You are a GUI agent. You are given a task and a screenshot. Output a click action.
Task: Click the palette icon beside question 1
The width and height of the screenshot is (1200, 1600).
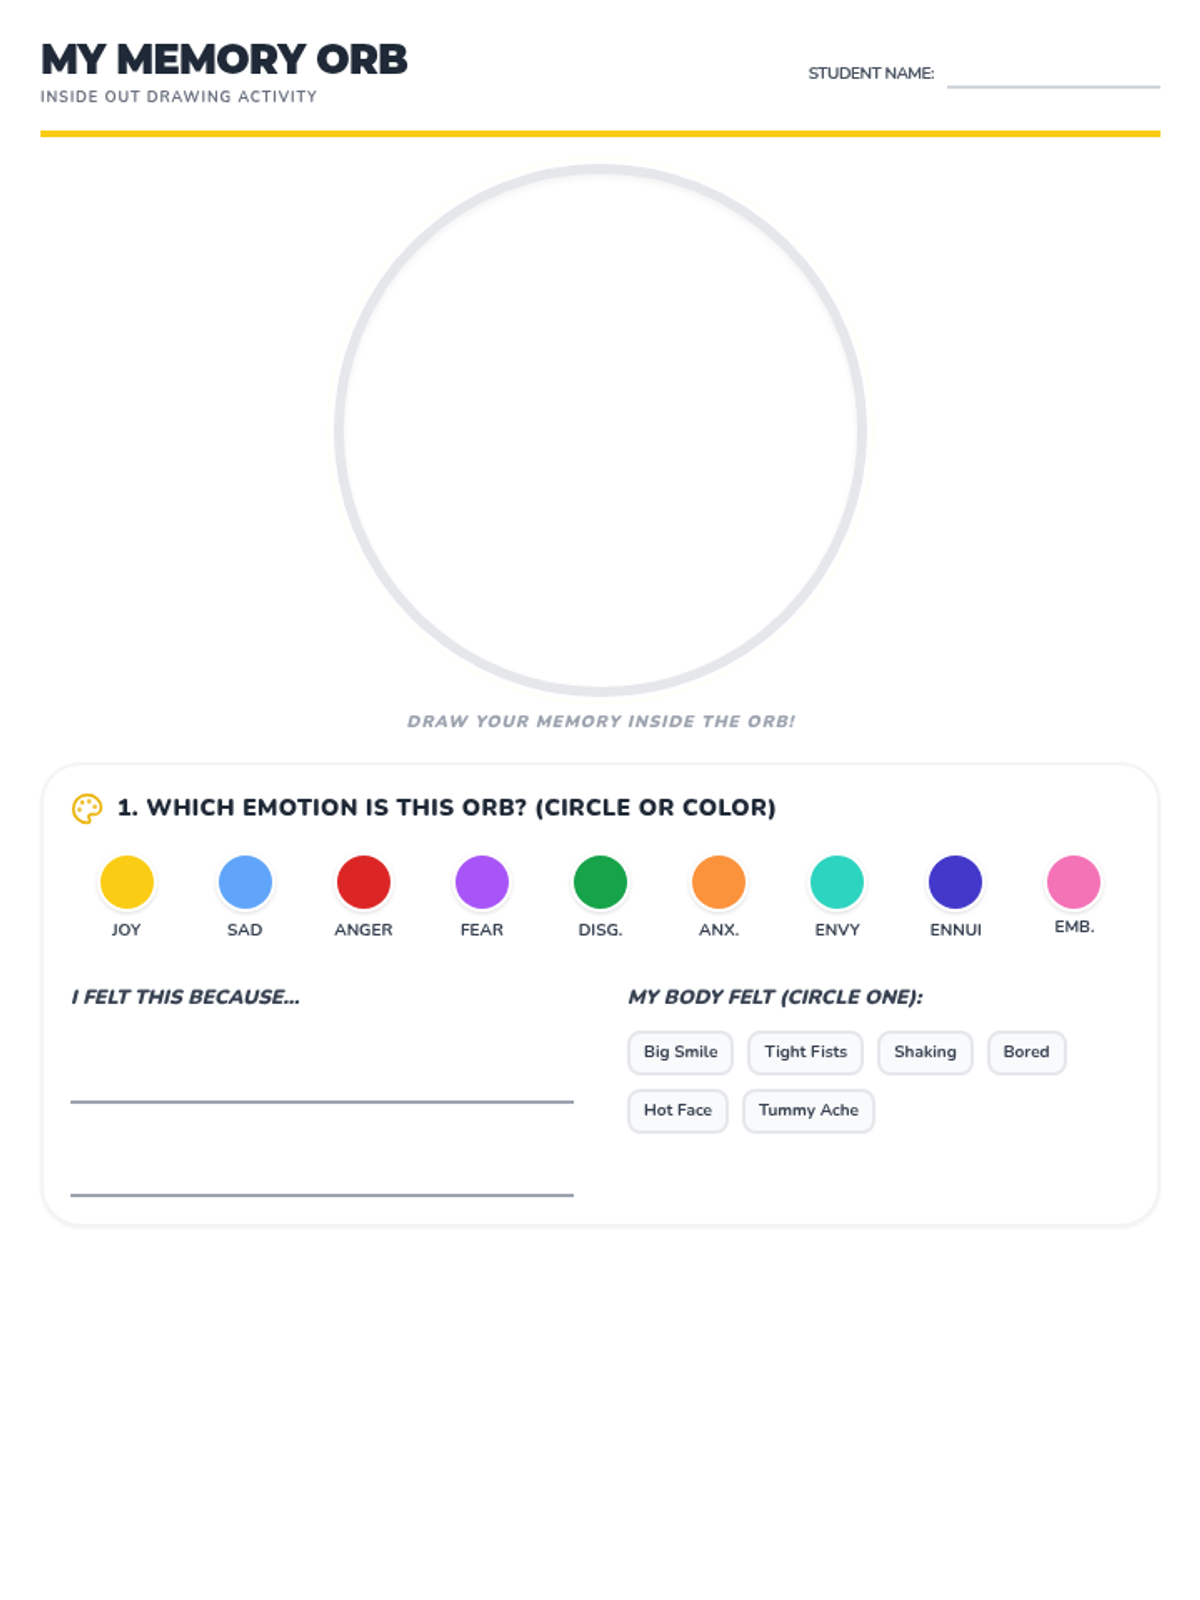[87, 808]
